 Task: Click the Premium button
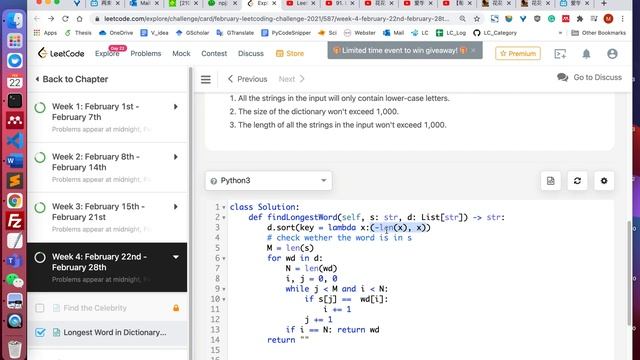(x=518, y=53)
